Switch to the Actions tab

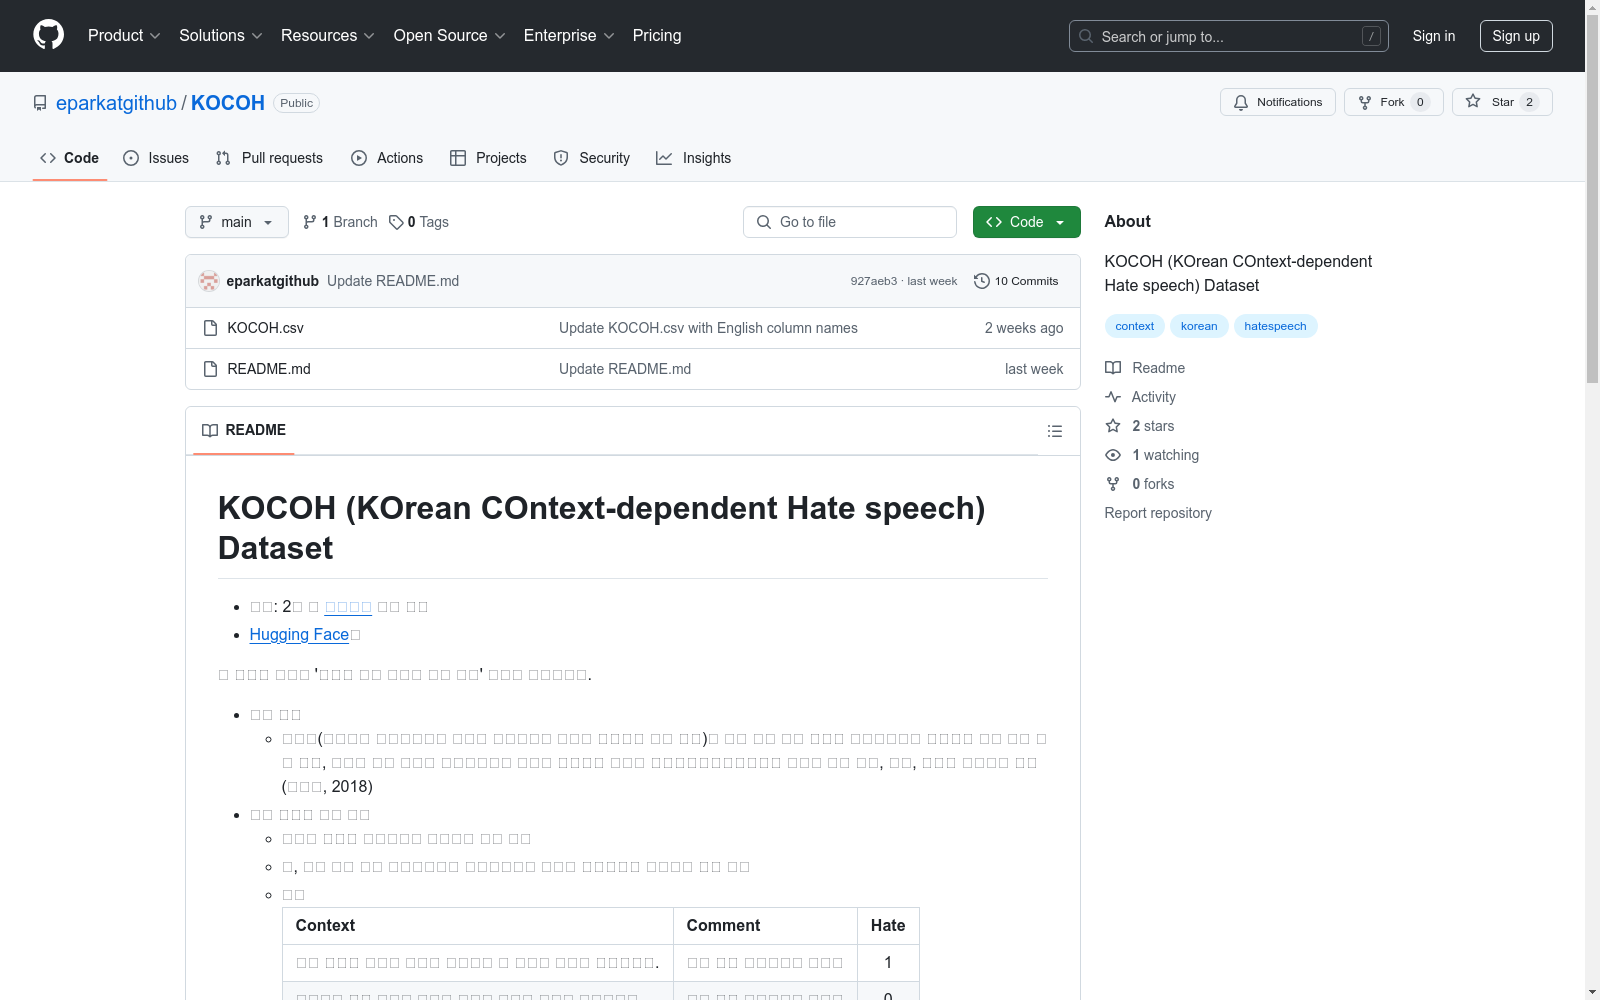coord(387,158)
